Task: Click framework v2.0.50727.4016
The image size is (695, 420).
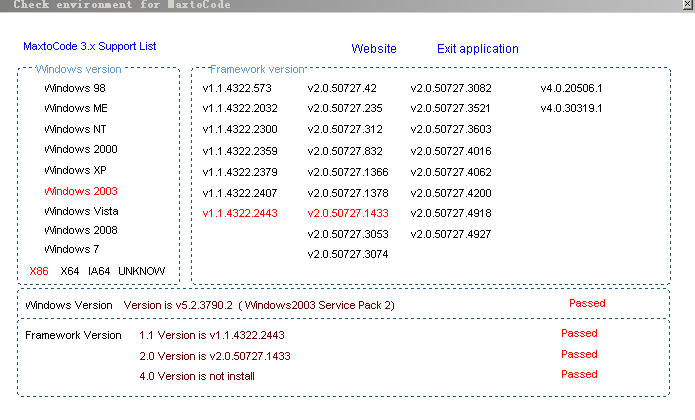Action: pyautogui.click(x=451, y=151)
